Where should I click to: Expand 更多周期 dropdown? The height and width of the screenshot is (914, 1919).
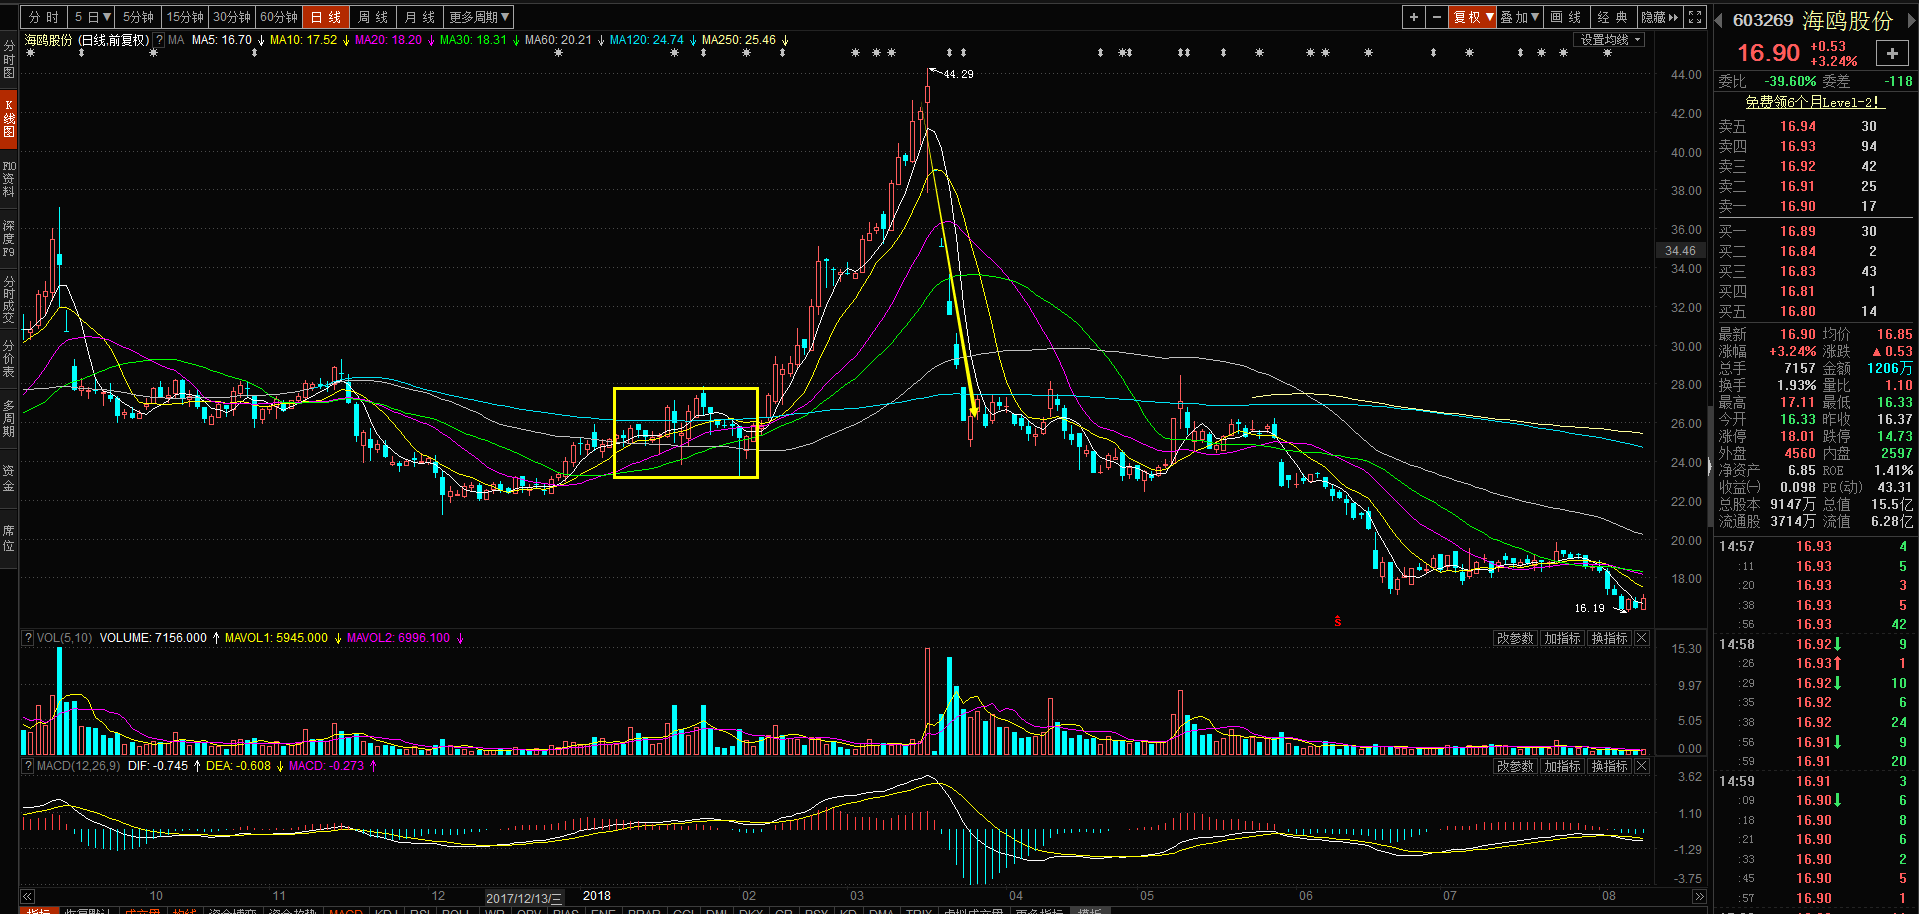(x=479, y=17)
